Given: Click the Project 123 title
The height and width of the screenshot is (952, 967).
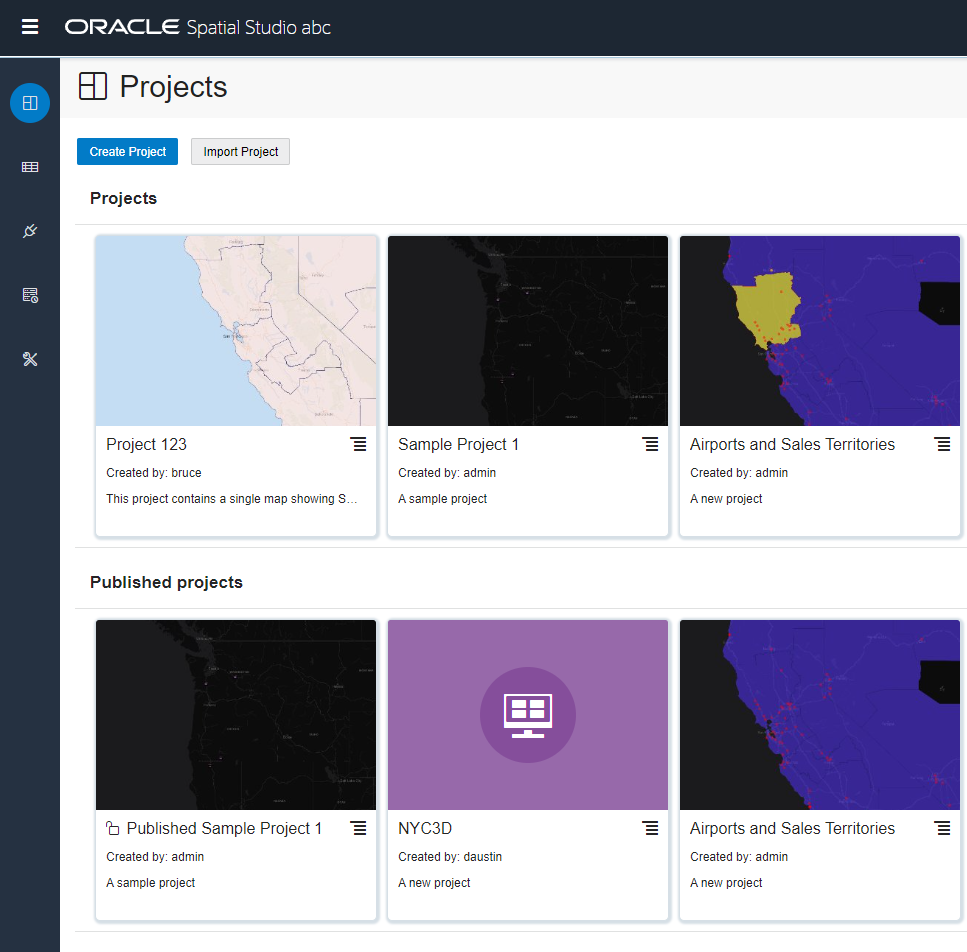Looking at the screenshot, I should point(146,444).
